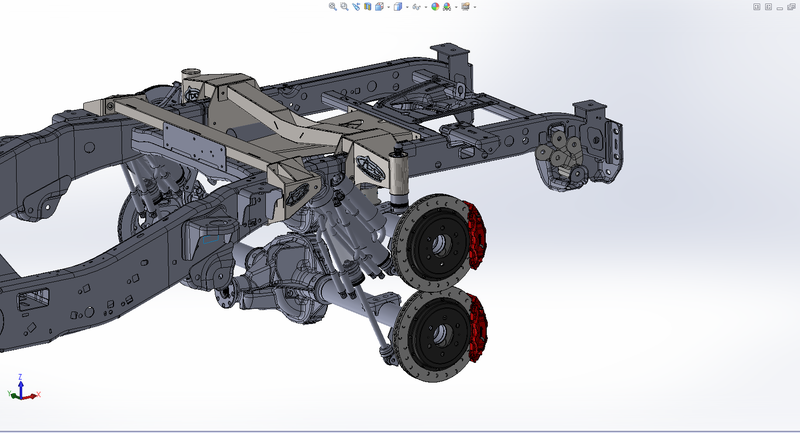Click the Apply Scene icon
Image resolution: width=800 pixels, height=433 pixels.
point(447,7)
